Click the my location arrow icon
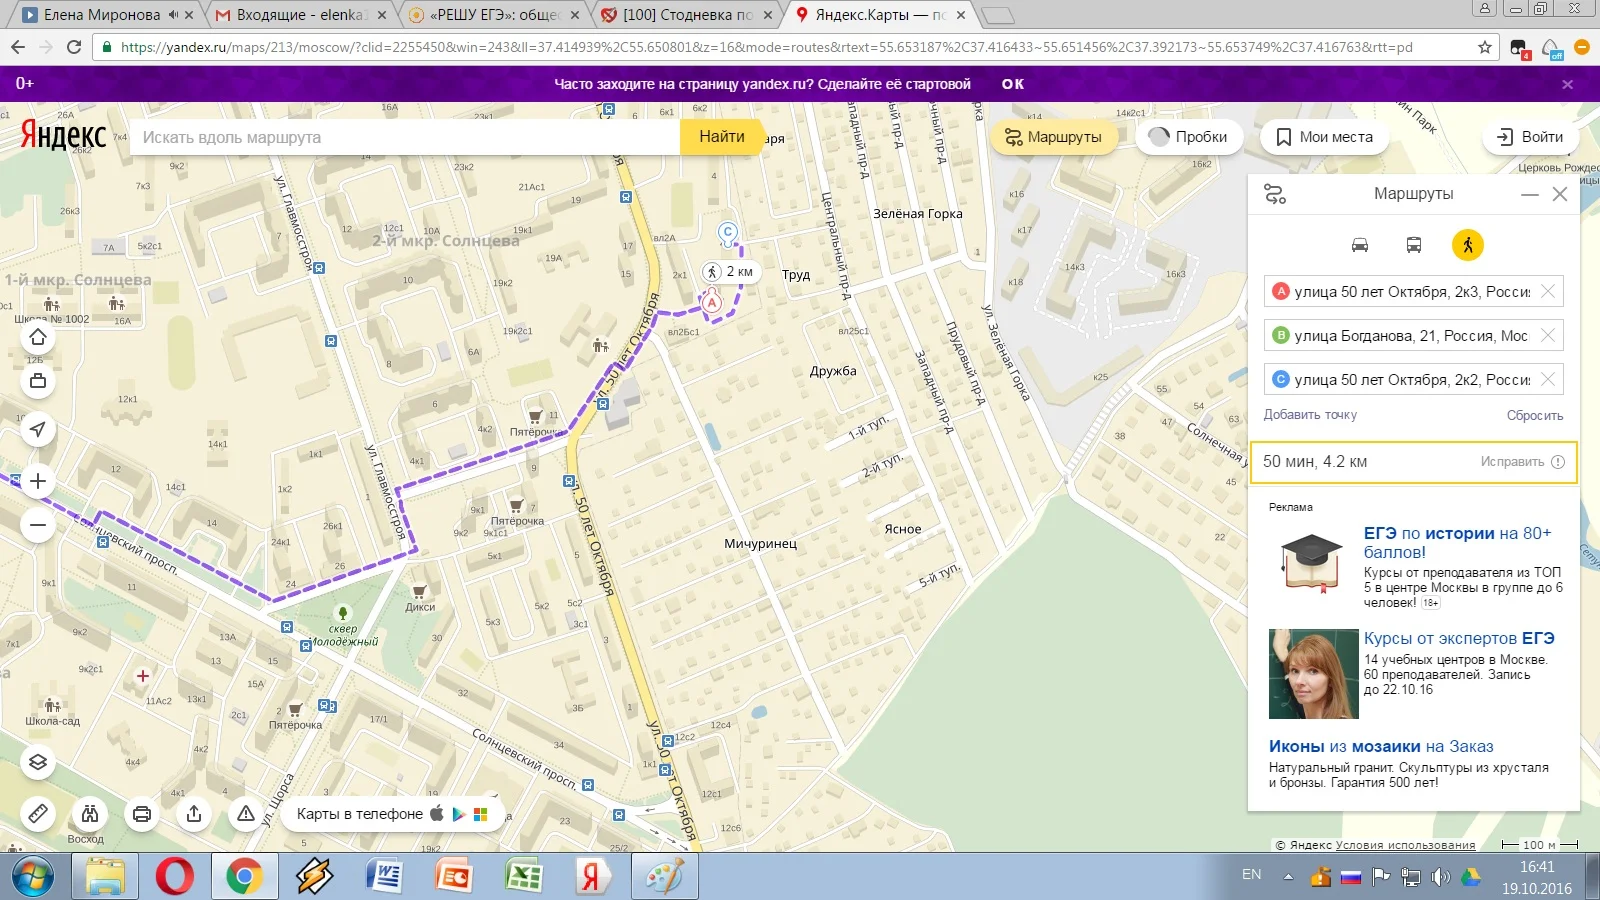Screen dimensions: 1600x900 pos(38,430)
